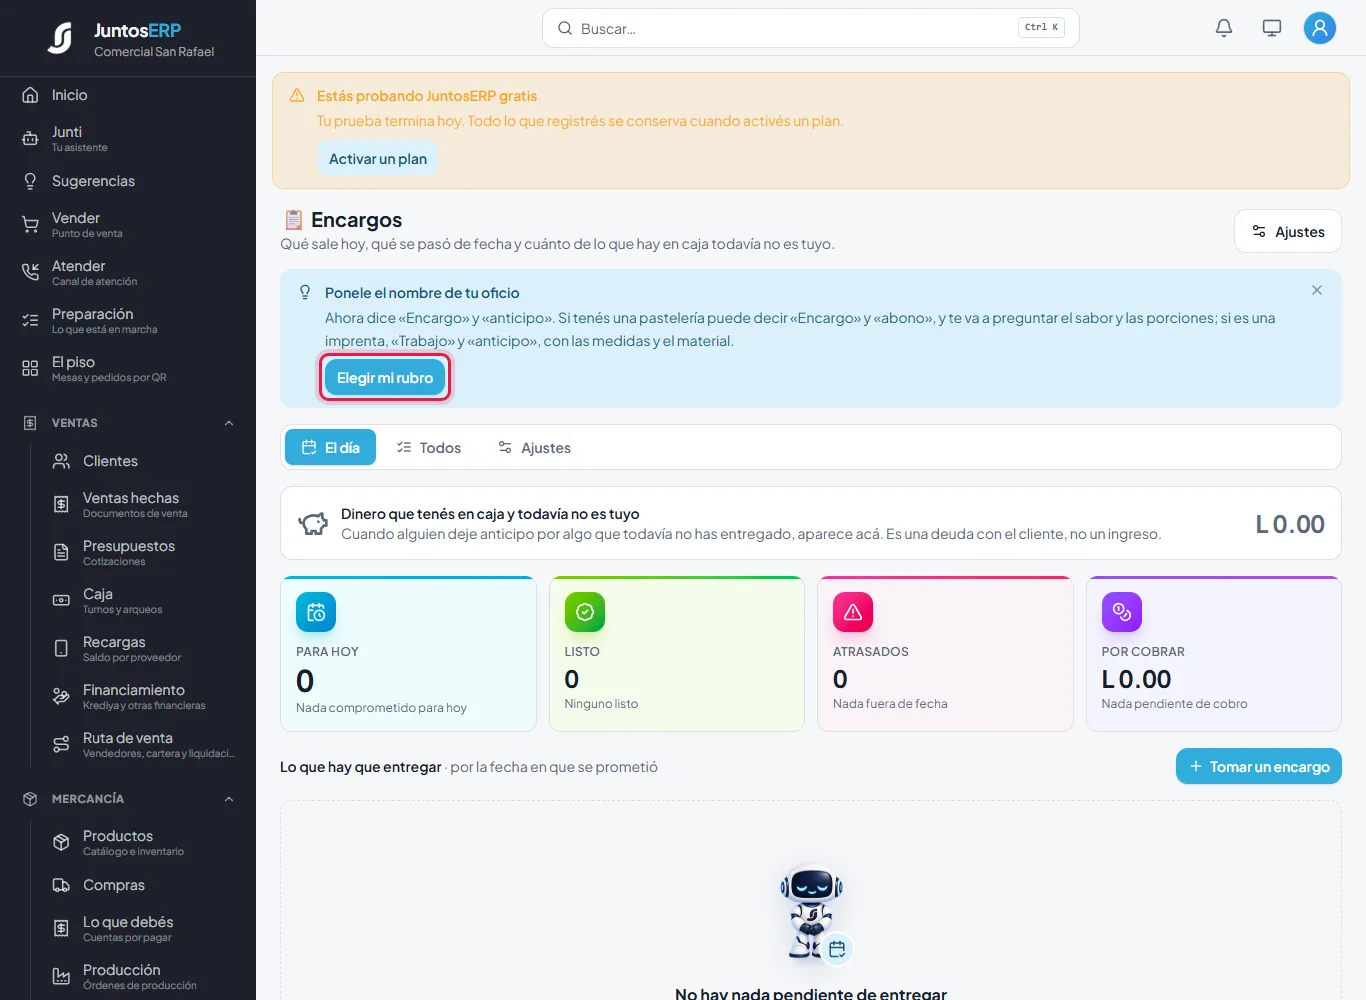Click Activar un plan button
This screenshot has width=1366, height=1000.
[378, 159]
